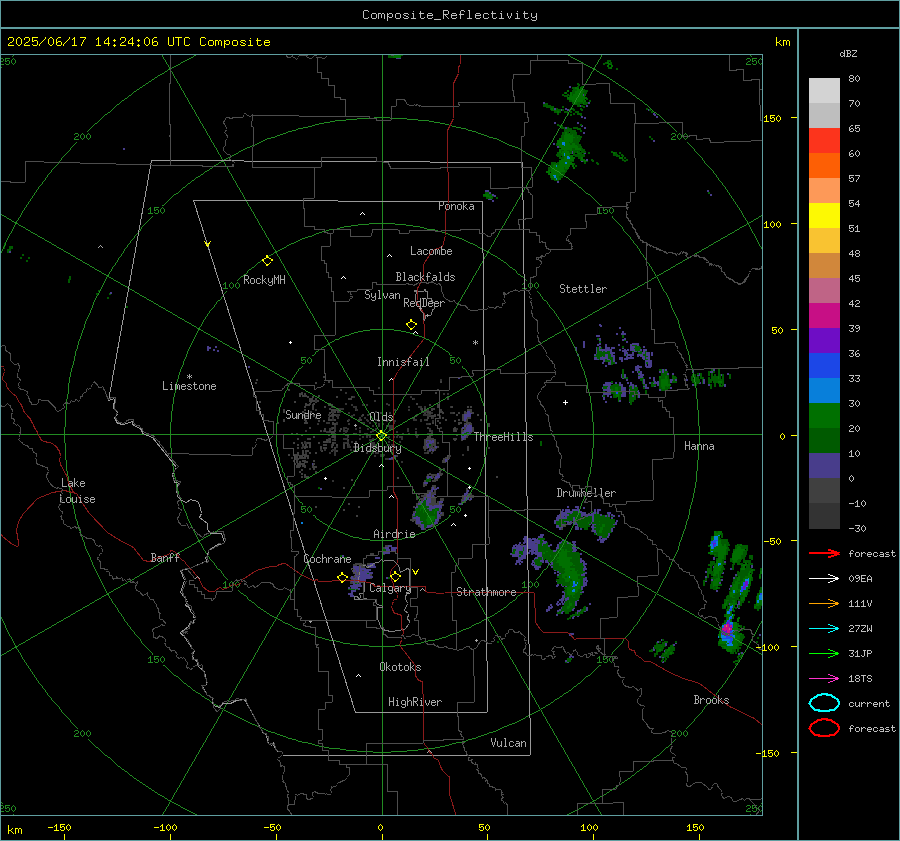Click the Sundre label
This screenshot has height=841, width=900.
[303, 414]
